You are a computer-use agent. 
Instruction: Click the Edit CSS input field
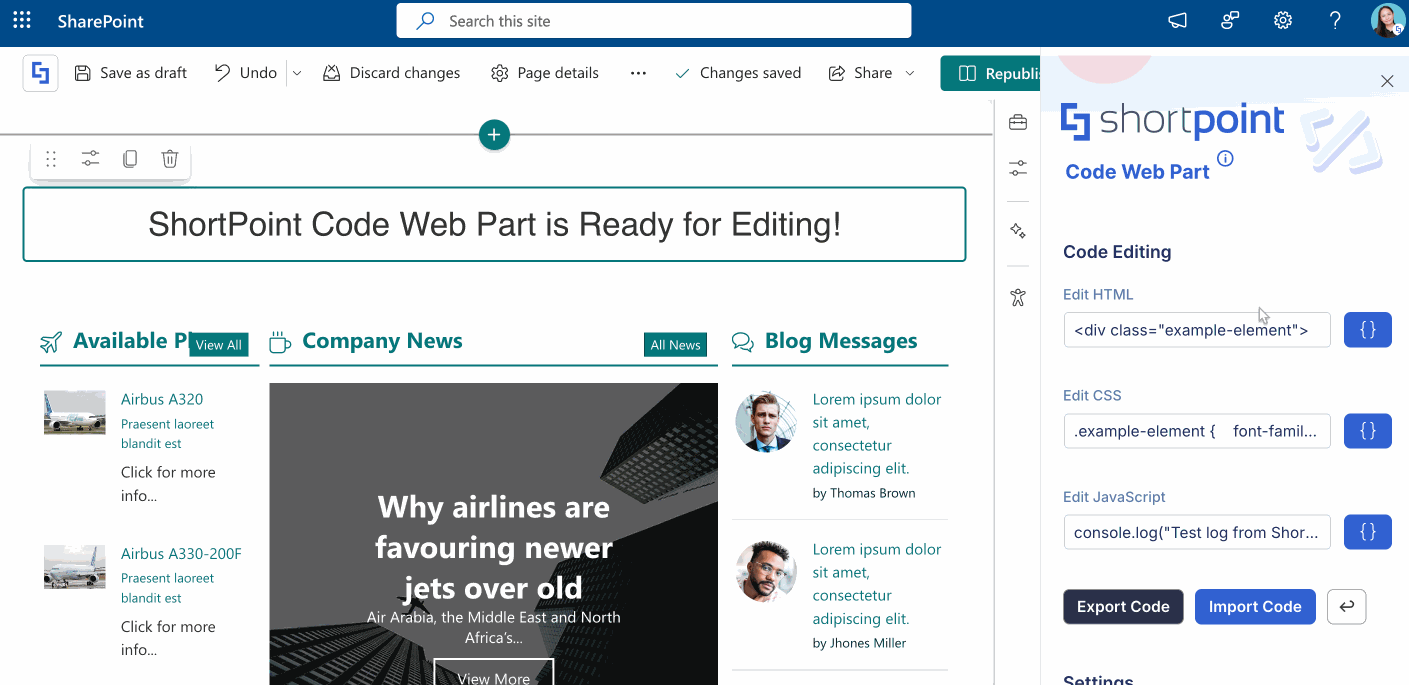(1197, 431)
